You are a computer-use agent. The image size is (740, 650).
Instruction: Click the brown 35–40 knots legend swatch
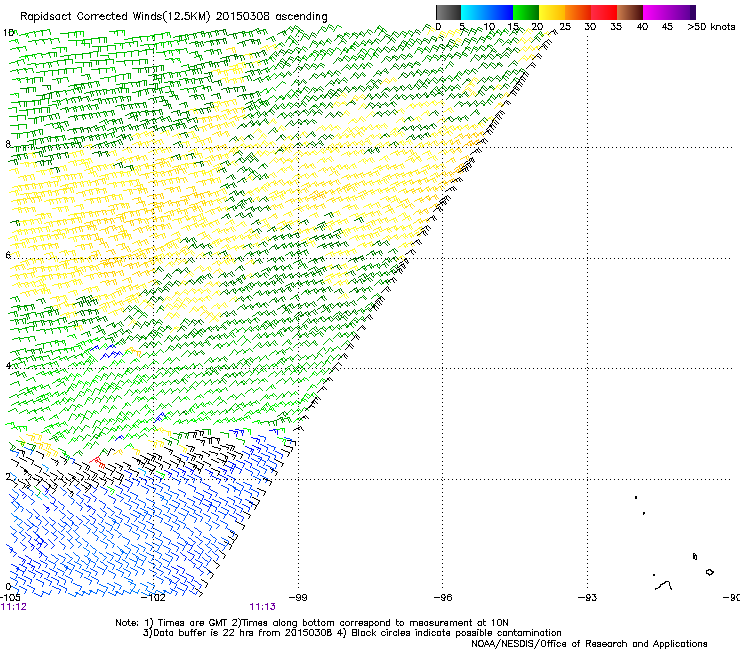[x=630, y=12]
